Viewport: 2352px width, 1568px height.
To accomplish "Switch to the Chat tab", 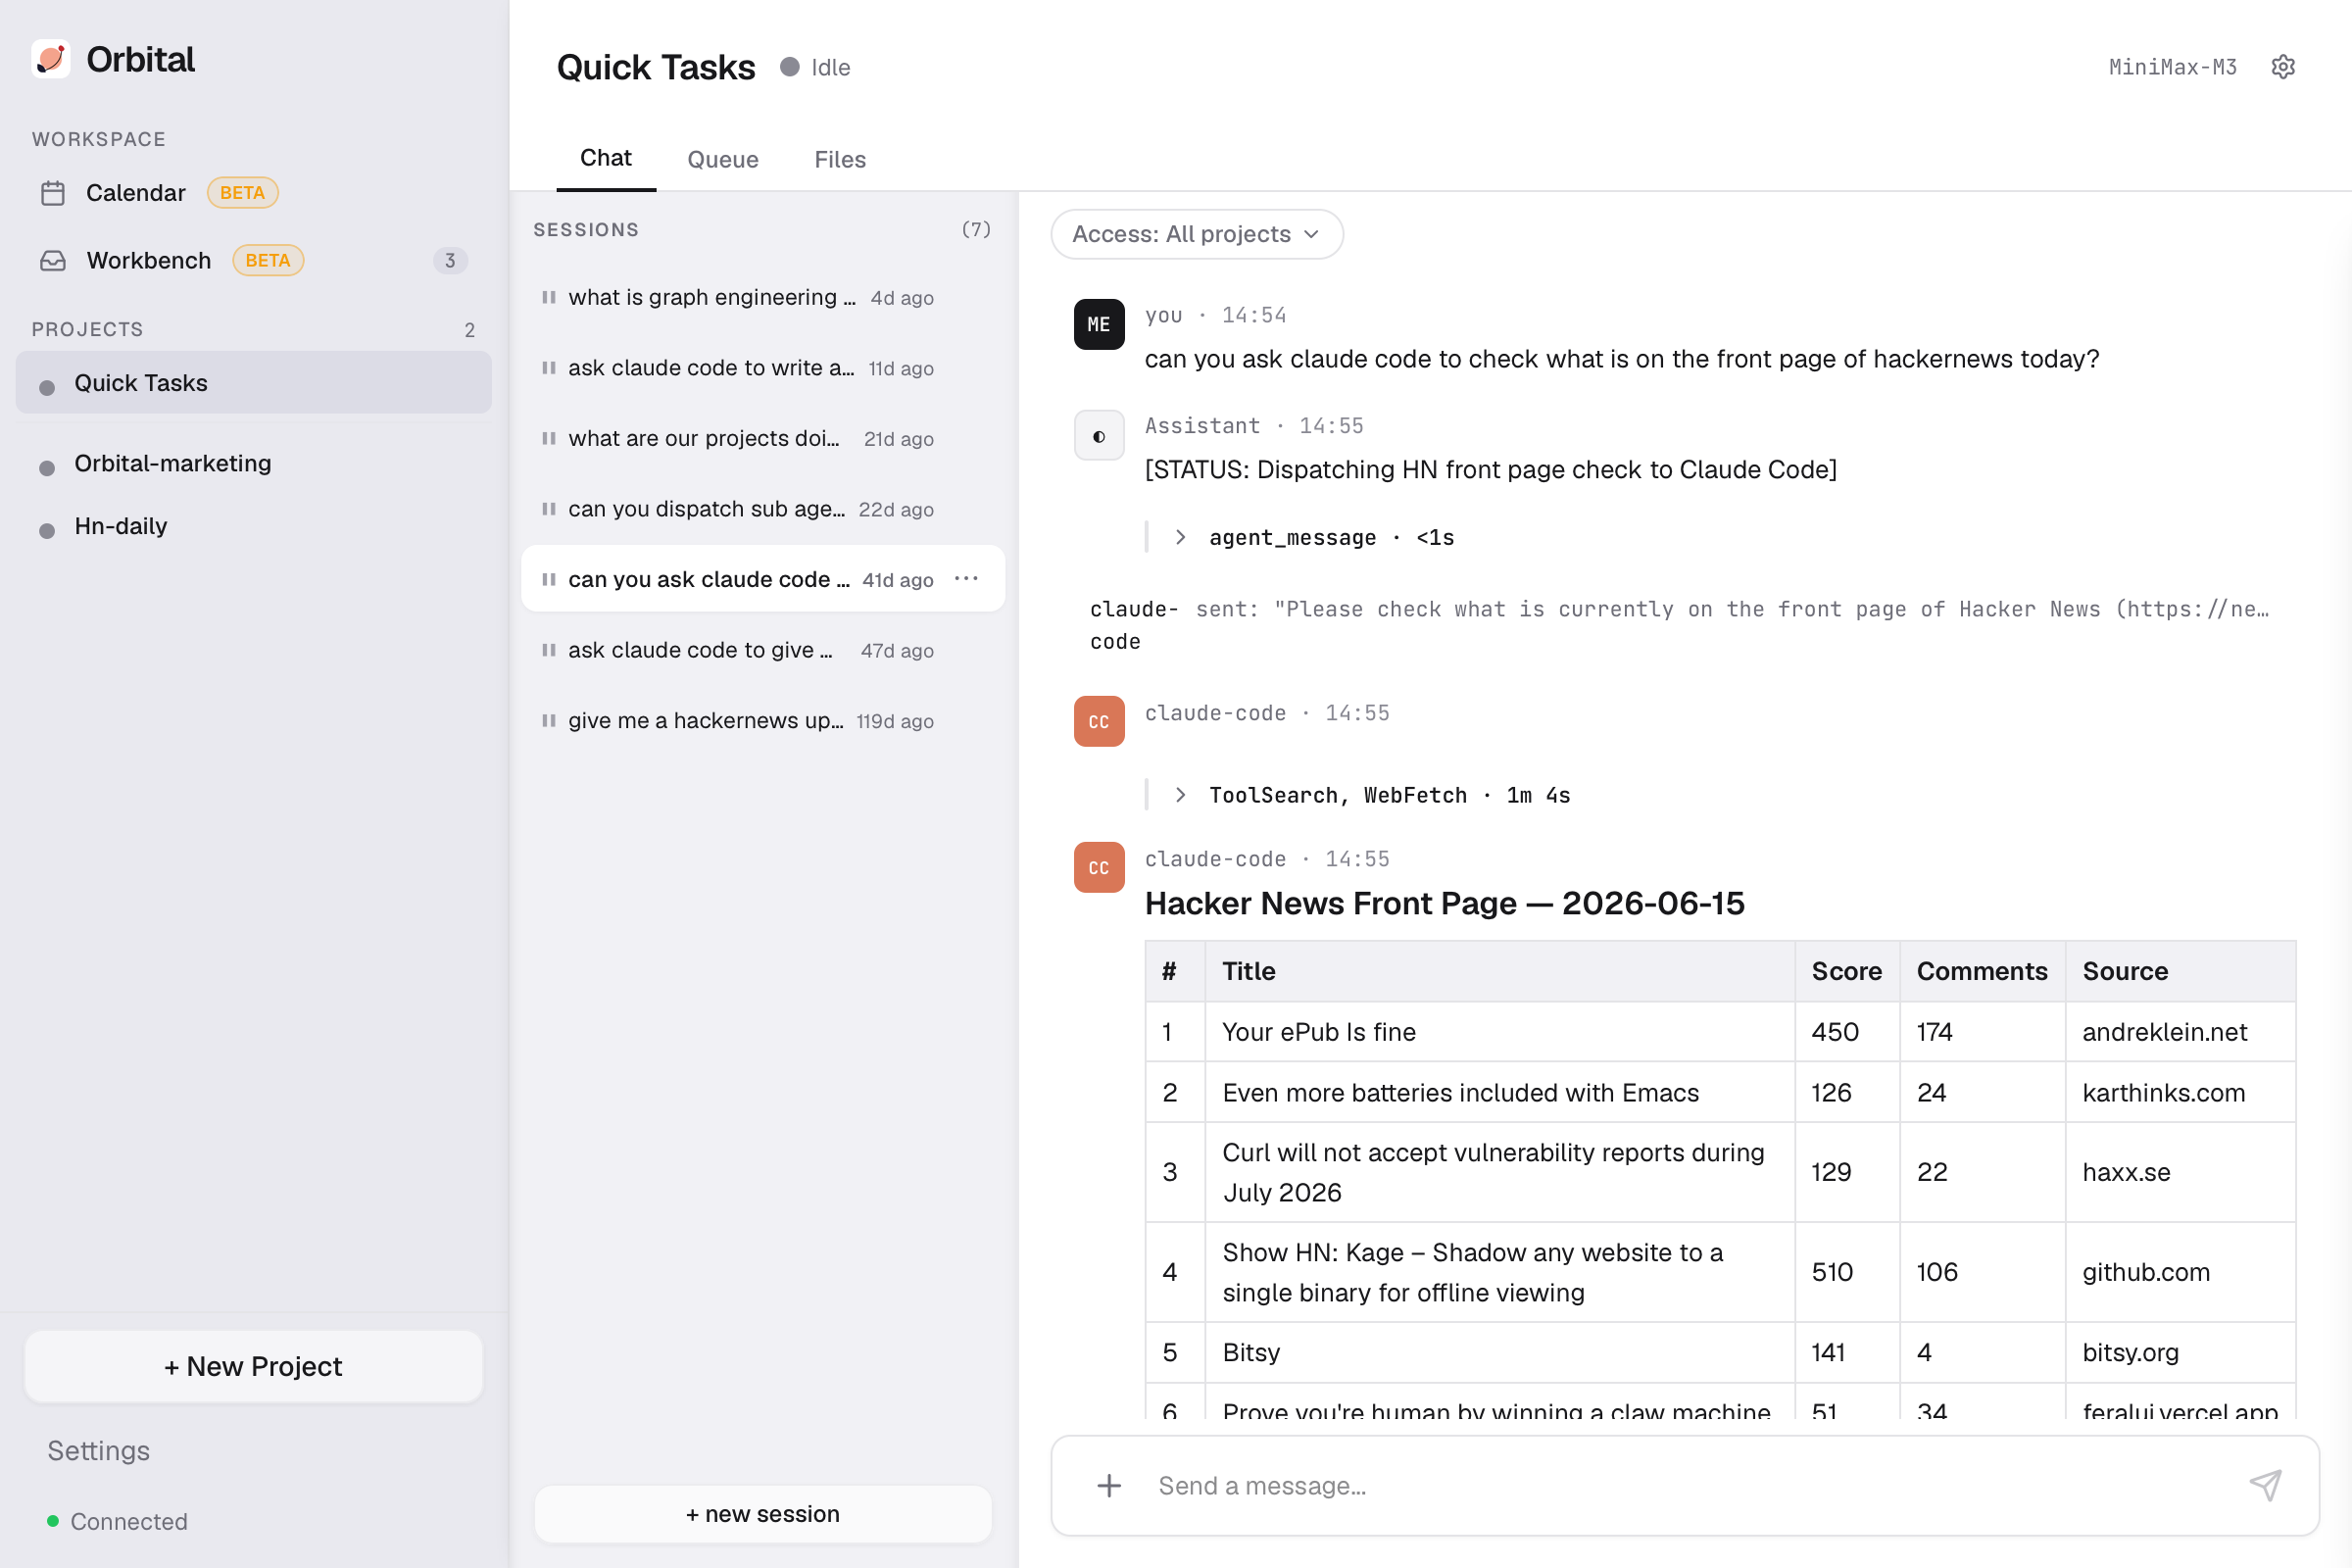I will tap(606, 158).
